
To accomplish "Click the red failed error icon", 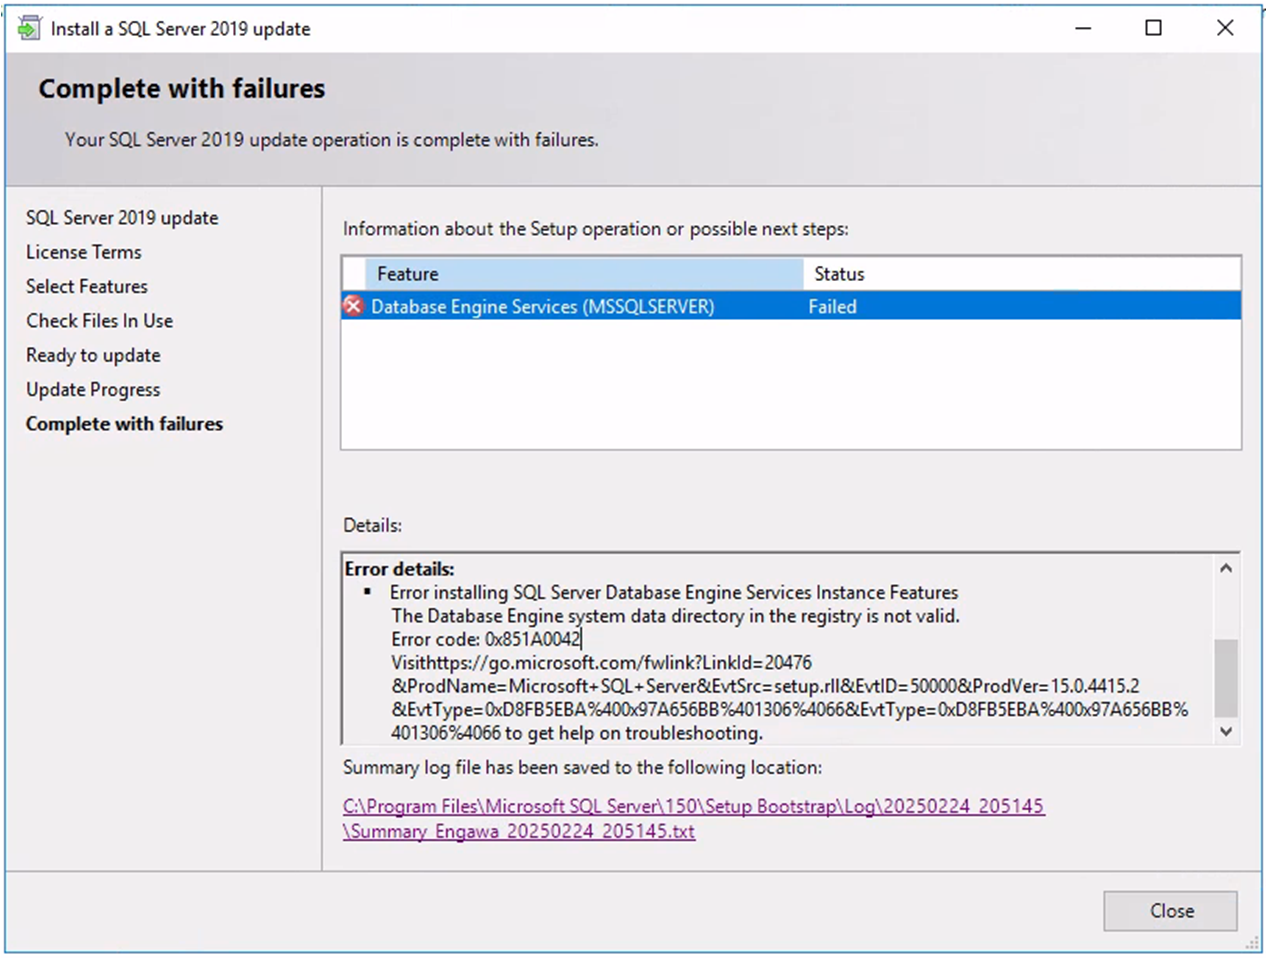I will click(x=353, y=306).
